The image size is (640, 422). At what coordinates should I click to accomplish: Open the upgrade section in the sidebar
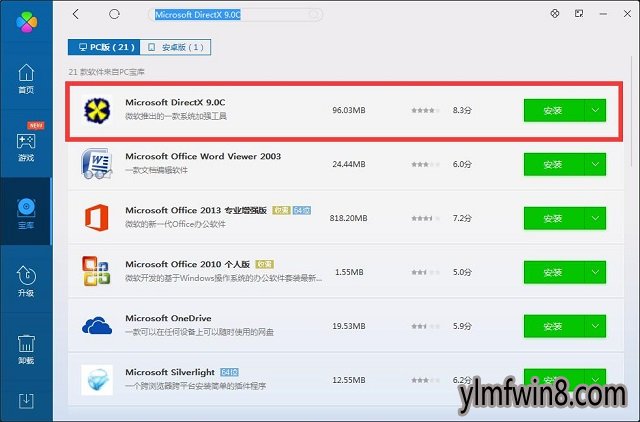pyautogui.click(x=26, y=281)
